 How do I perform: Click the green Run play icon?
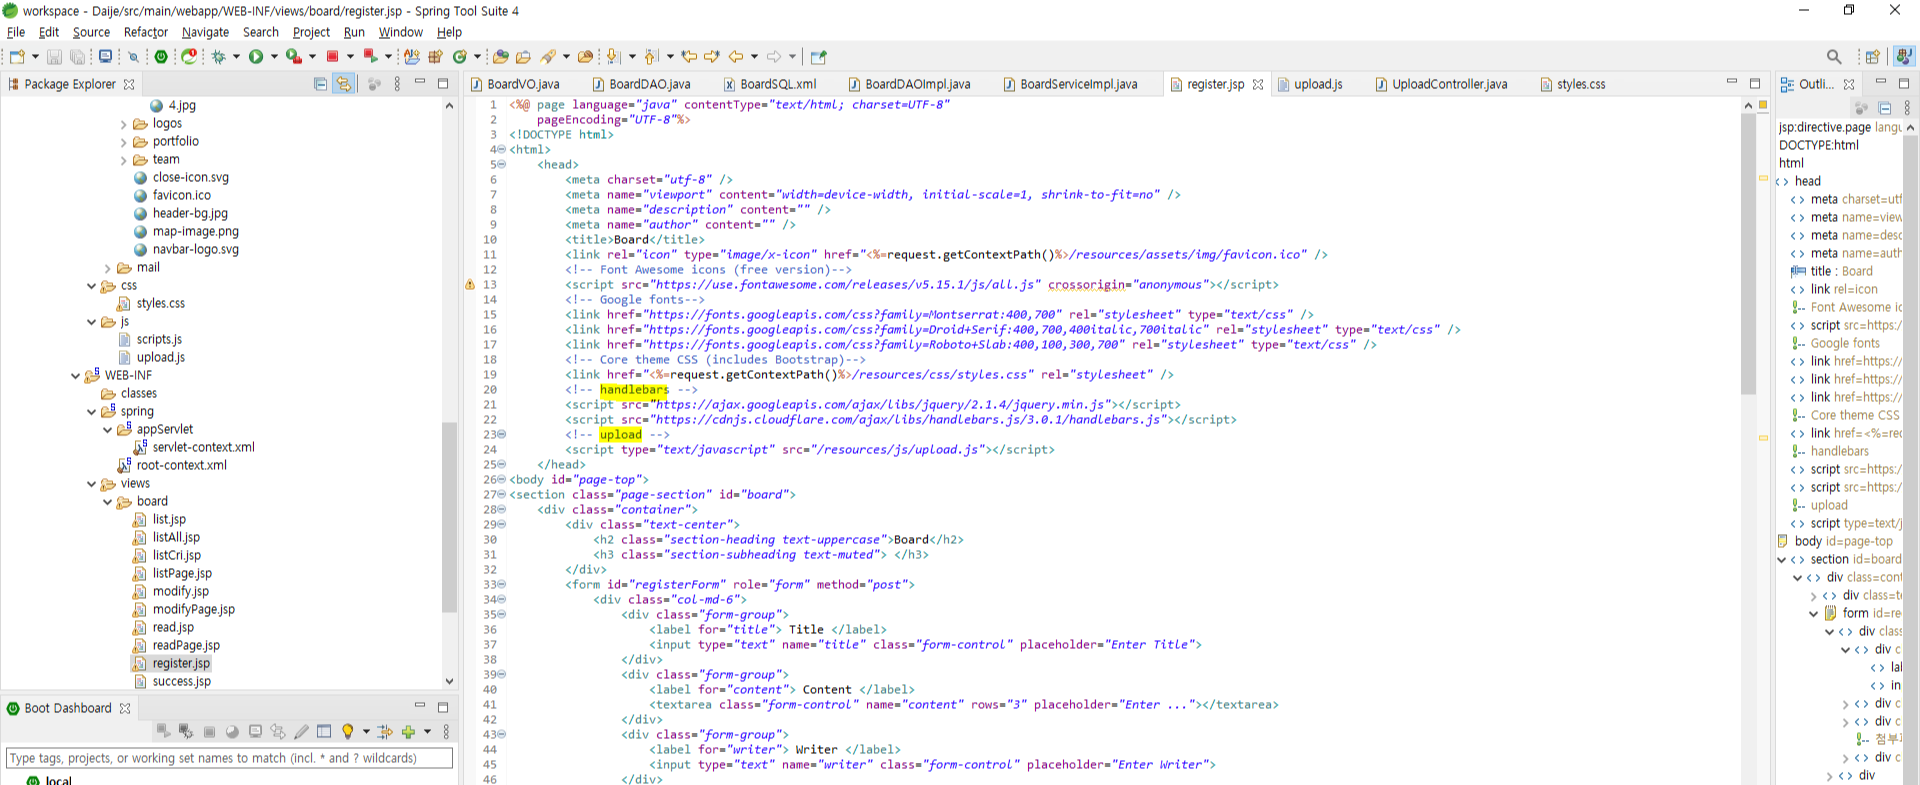pyautogui.click(x=256, y=57)
